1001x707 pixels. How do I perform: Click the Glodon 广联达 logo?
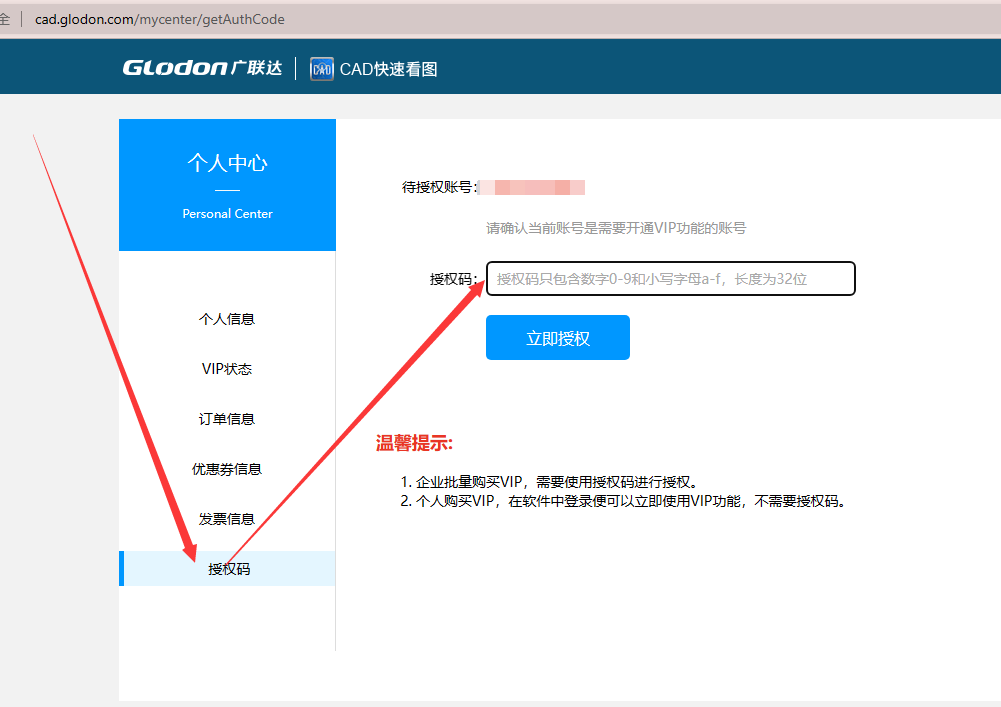click(x=202, y=68)
